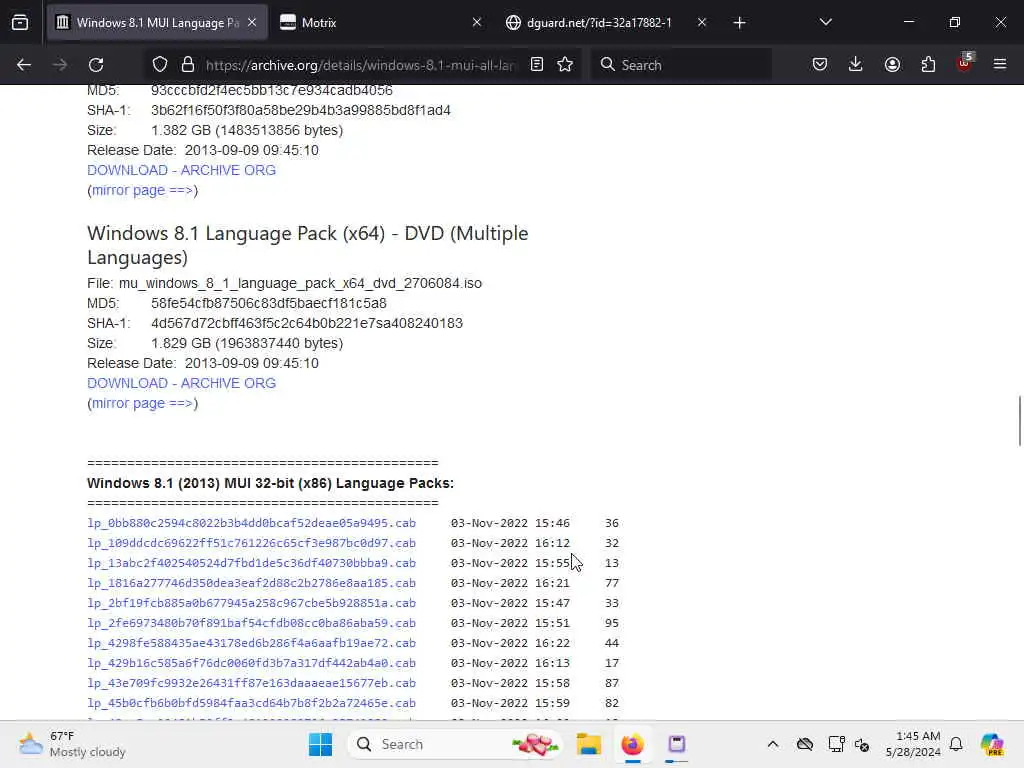Close the dguard.net tab
The image size is (1024, 768).
point(702,23)
